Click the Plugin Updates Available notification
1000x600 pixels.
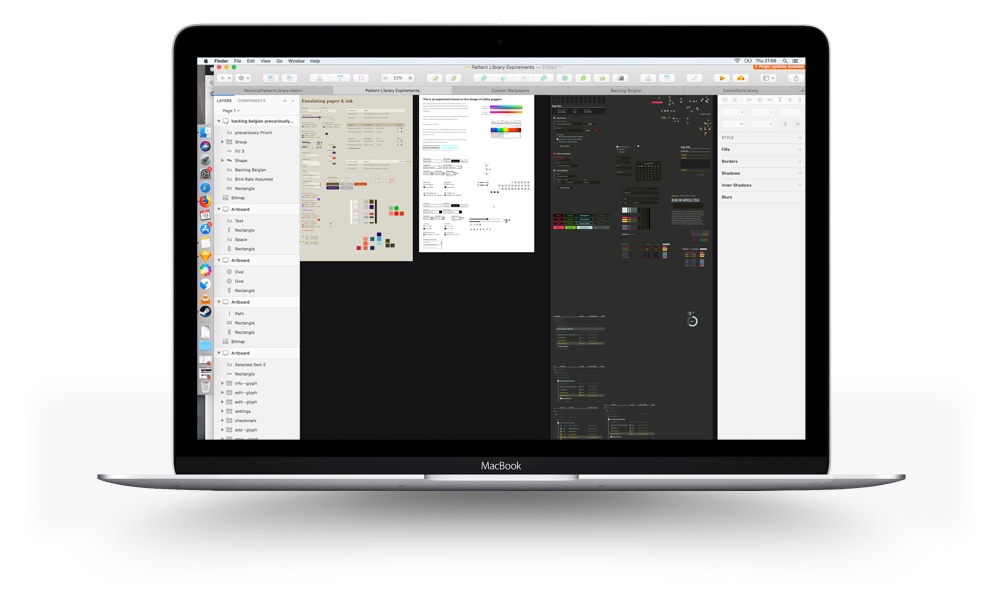(x=778, y=68)
